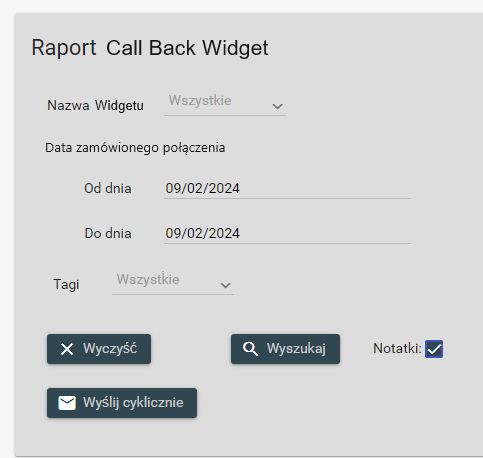This screenshot has height=458, width=483.
Task: Click the Wyszukaj button to search
Action: [285, 349]
